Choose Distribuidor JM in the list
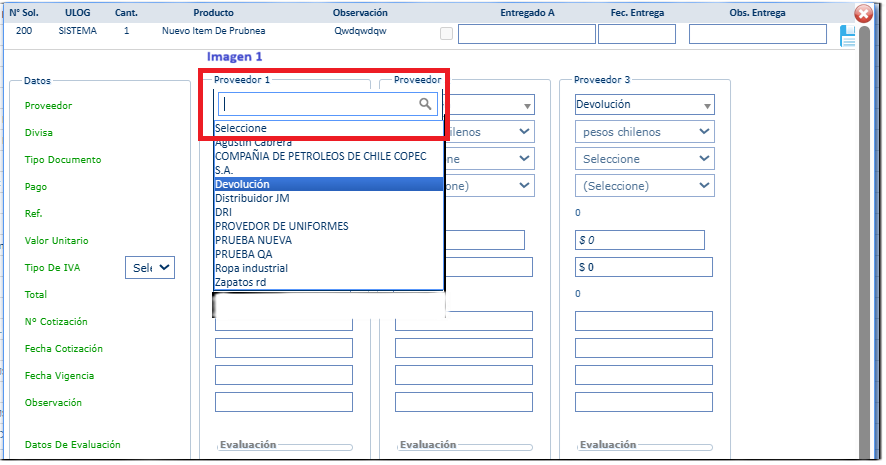The width and height of the screenshot is (886, 465). 328,198
